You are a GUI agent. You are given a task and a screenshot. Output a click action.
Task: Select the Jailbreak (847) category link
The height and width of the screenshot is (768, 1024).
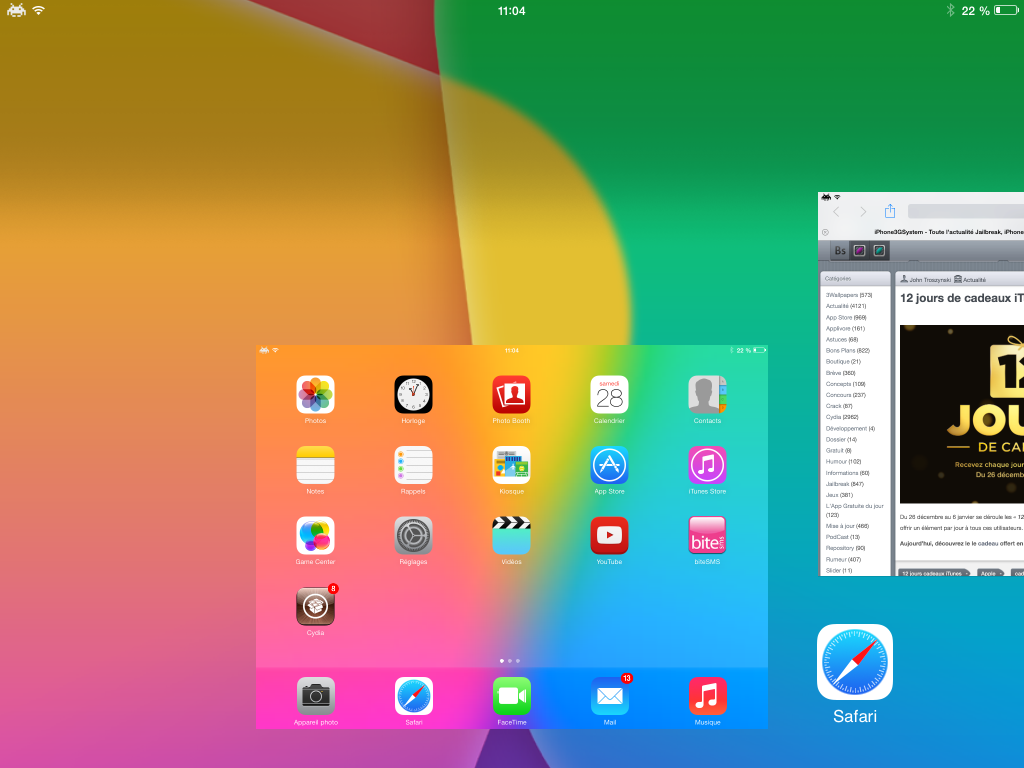(x=844, y=484)
